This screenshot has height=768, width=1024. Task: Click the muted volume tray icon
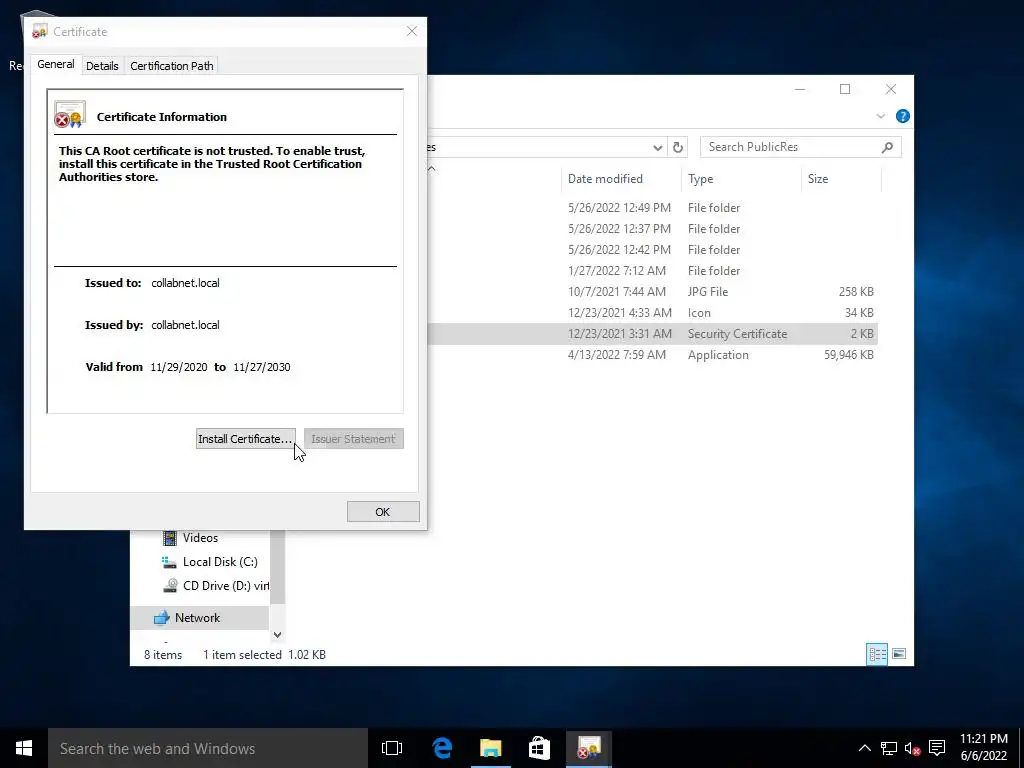coord(912,748)
